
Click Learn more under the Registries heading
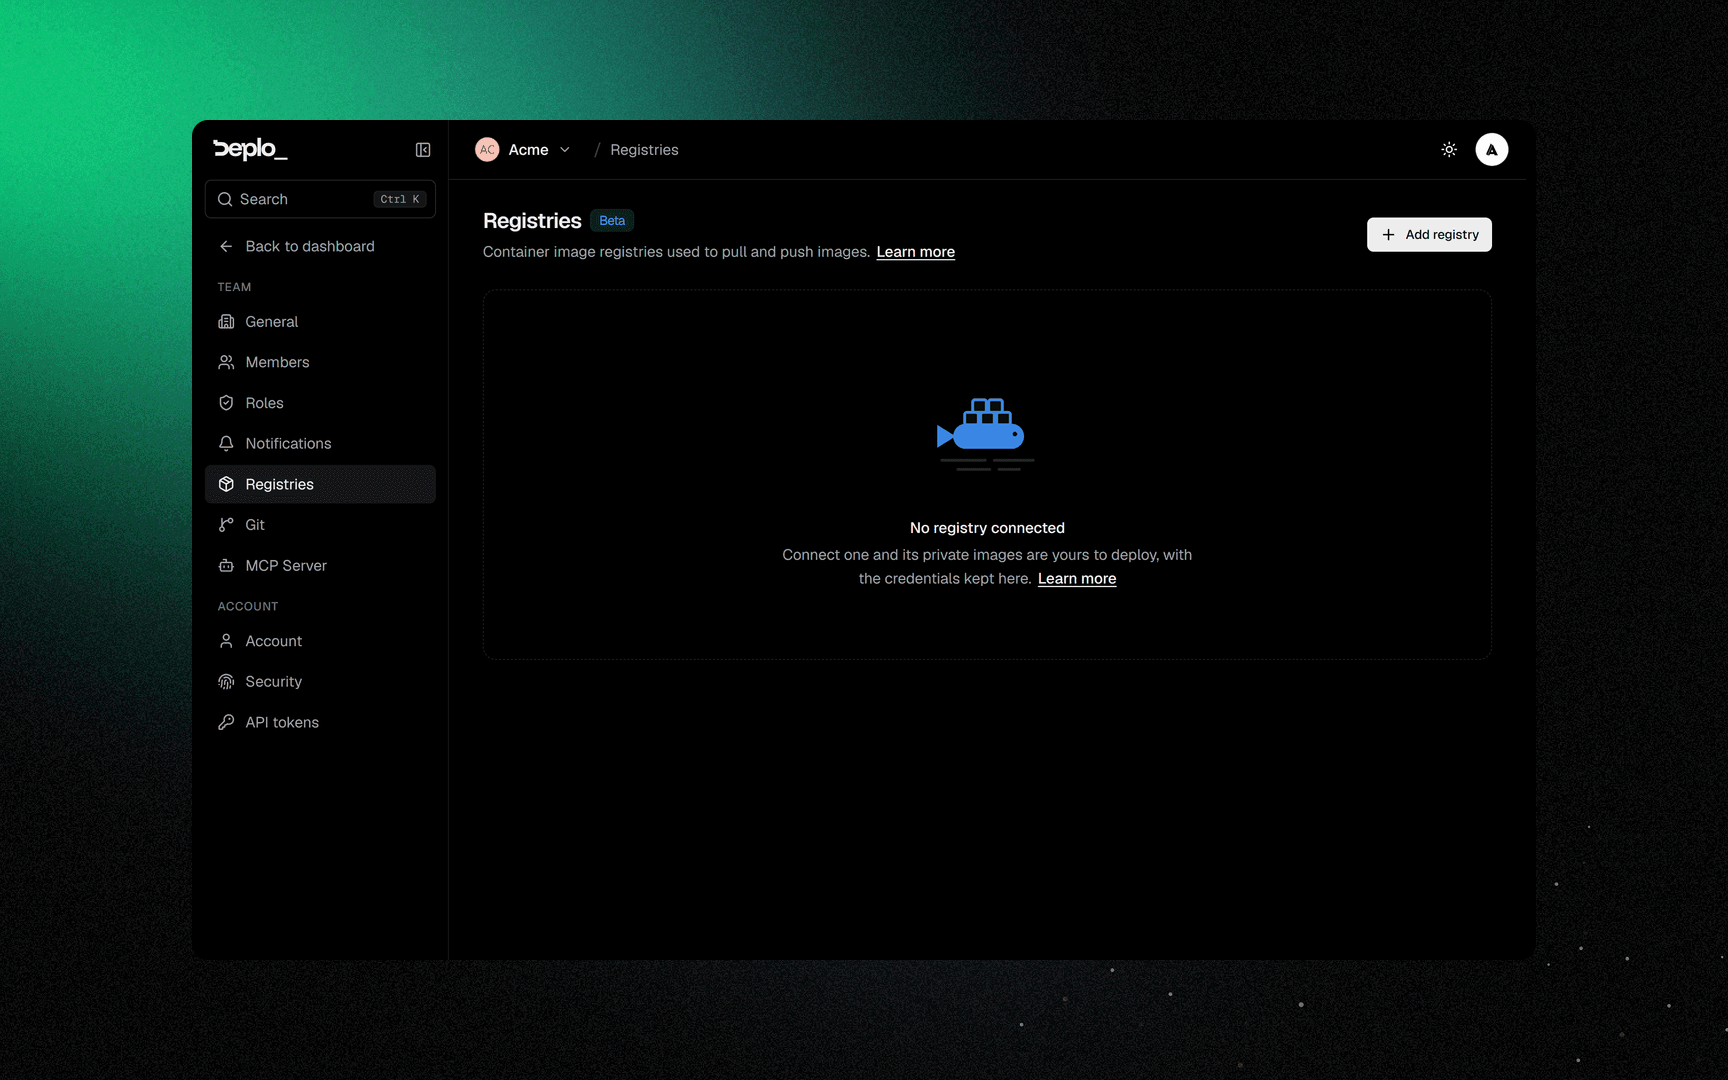(x=915, y=252)
